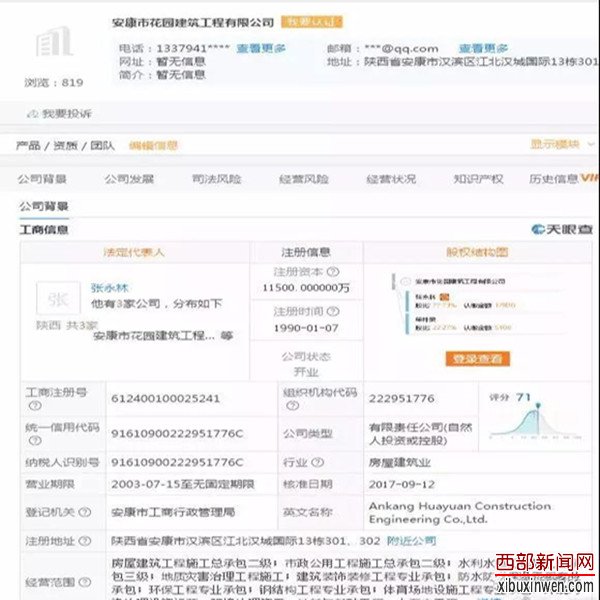Click the help icon under 工商注册号
This screenshot has width=600, height=600.
(35, 406)
